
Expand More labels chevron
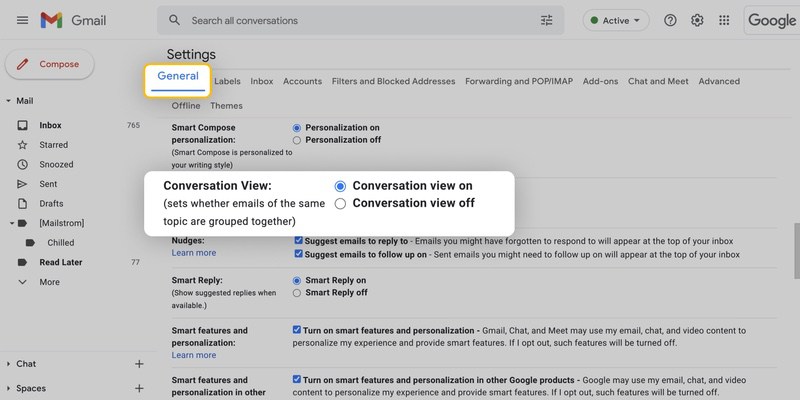point(22,282)
